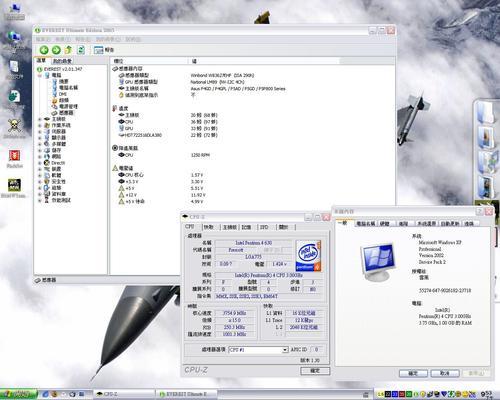The height and width of the screenshot is (400, 500).
Task: Select CPU core voltage 1.57 V row
Action: pyautogui.click(x=161, y=175)
